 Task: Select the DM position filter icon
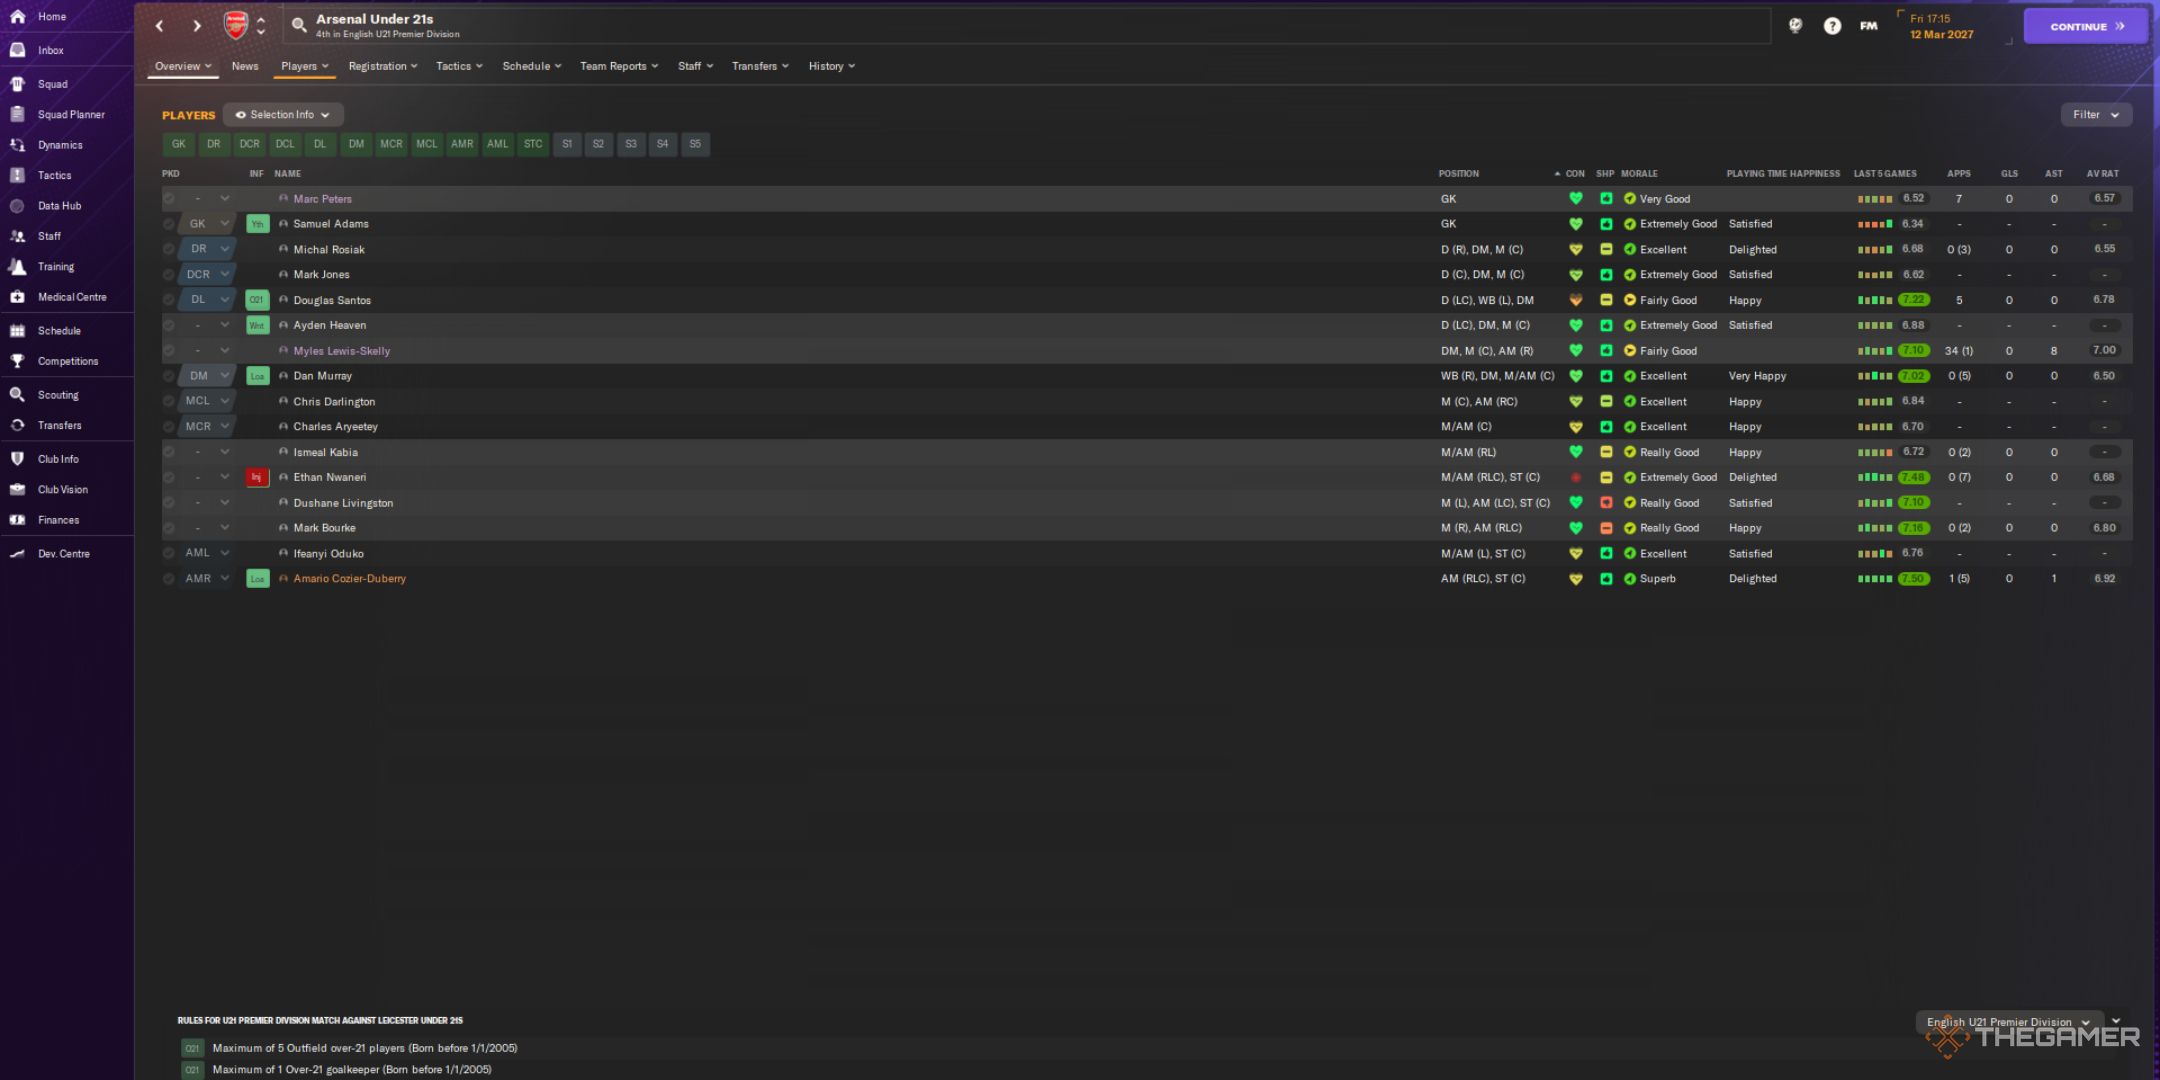pos(354,143)
